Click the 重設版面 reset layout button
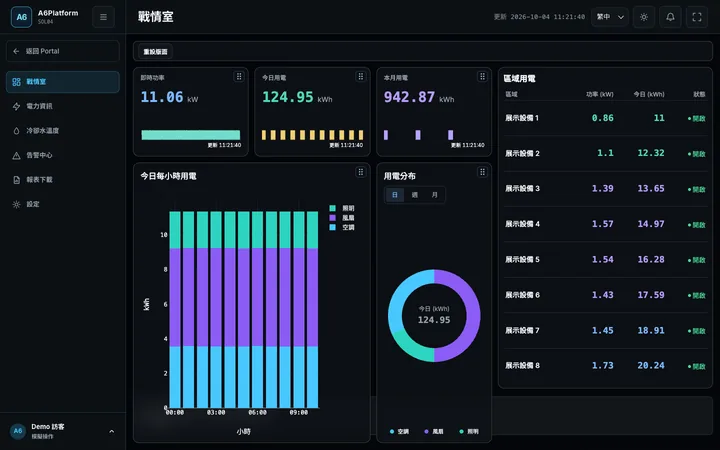Screen dimensions: 720x450 point(155,52)
